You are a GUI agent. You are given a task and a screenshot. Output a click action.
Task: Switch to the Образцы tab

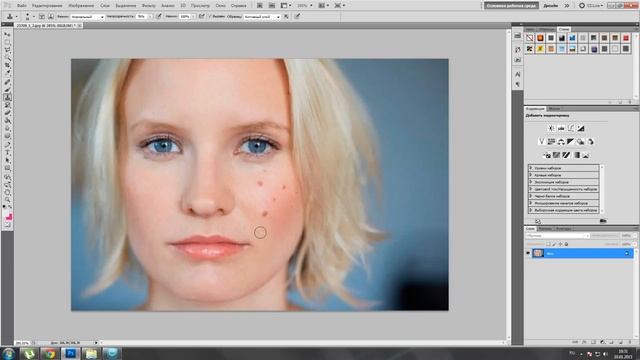[546, 29]
